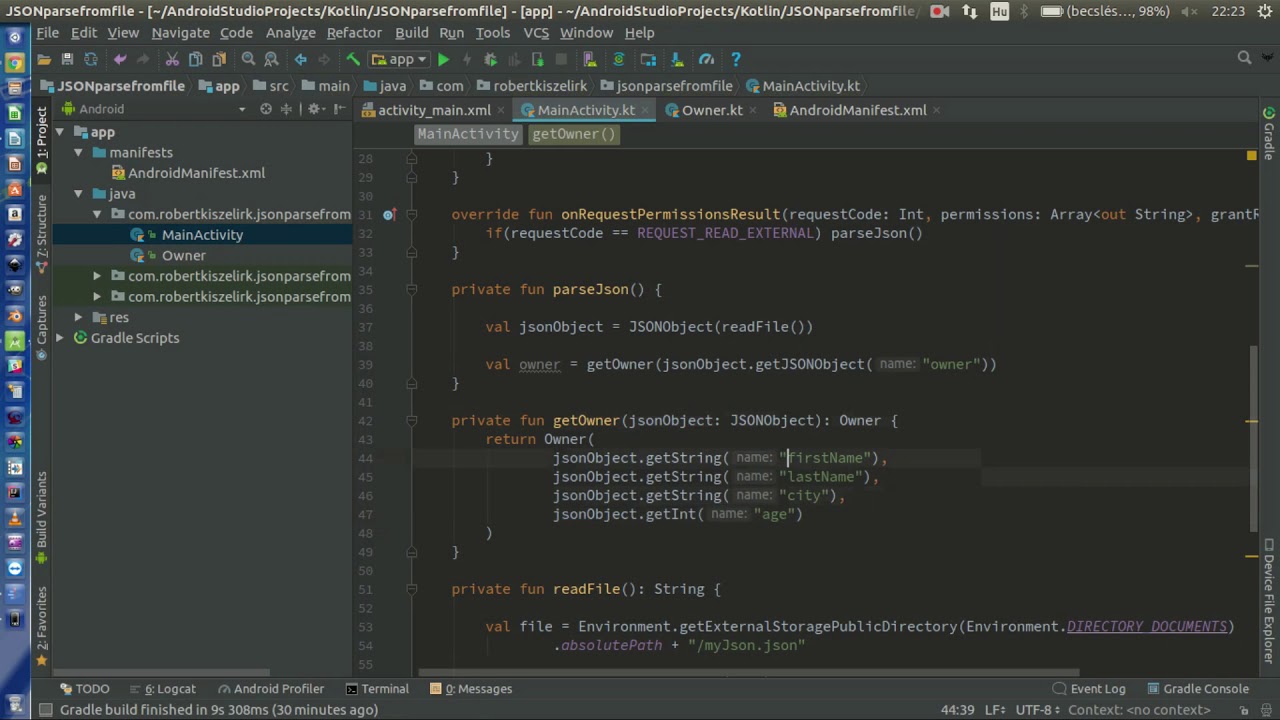
Task: Open the VCS menu
Action: pos(536,32)
